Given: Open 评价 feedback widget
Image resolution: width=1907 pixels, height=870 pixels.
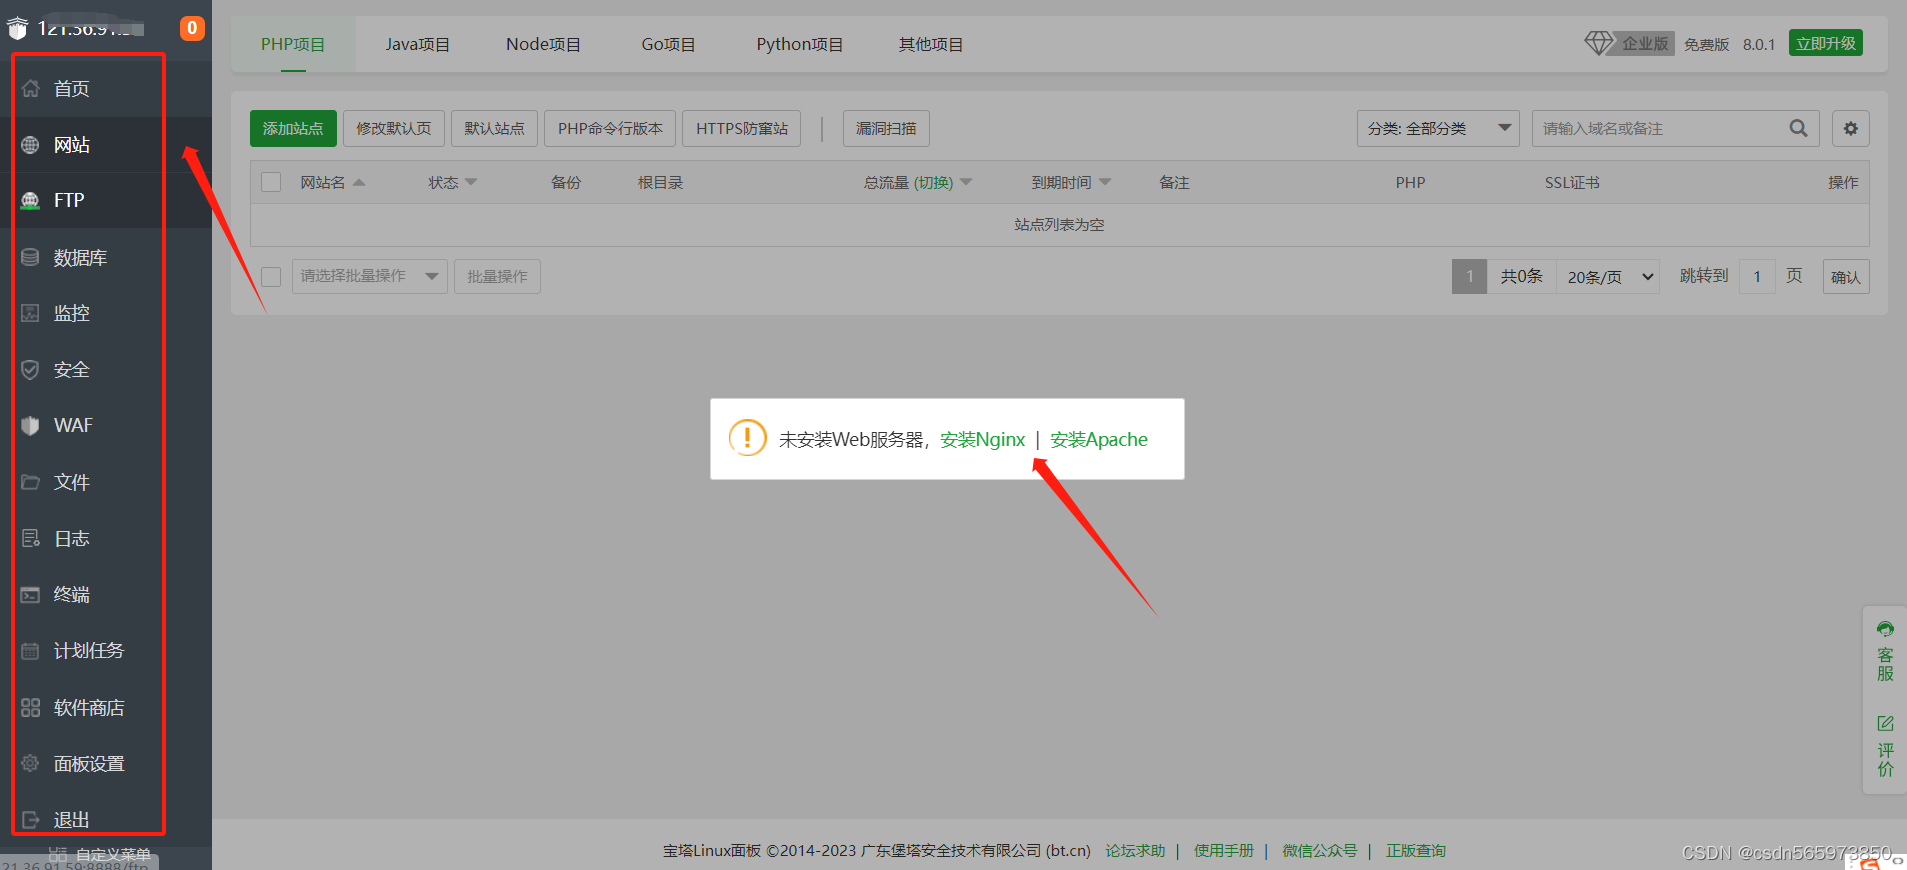Looking at the screenshot, I should [x=1885, y=746].
